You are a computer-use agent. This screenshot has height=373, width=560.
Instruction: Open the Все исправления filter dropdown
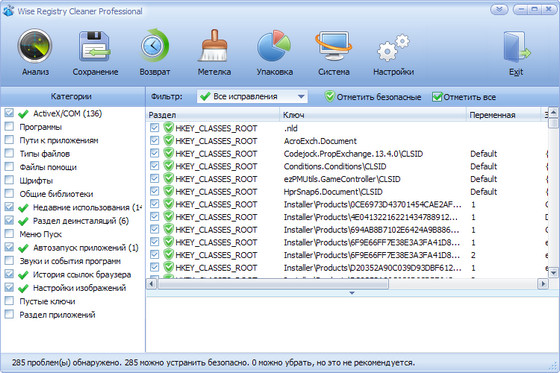point(252,96)
